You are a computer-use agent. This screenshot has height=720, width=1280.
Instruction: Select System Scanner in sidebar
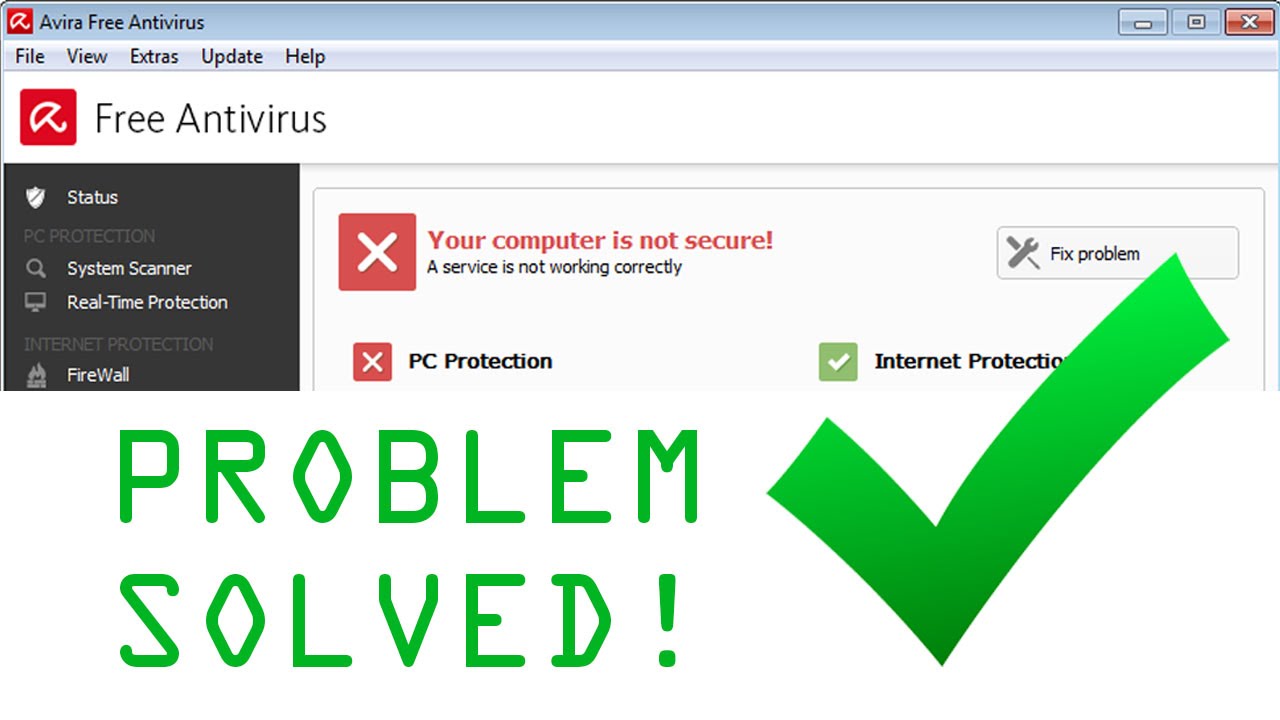[x=129, y=268]
